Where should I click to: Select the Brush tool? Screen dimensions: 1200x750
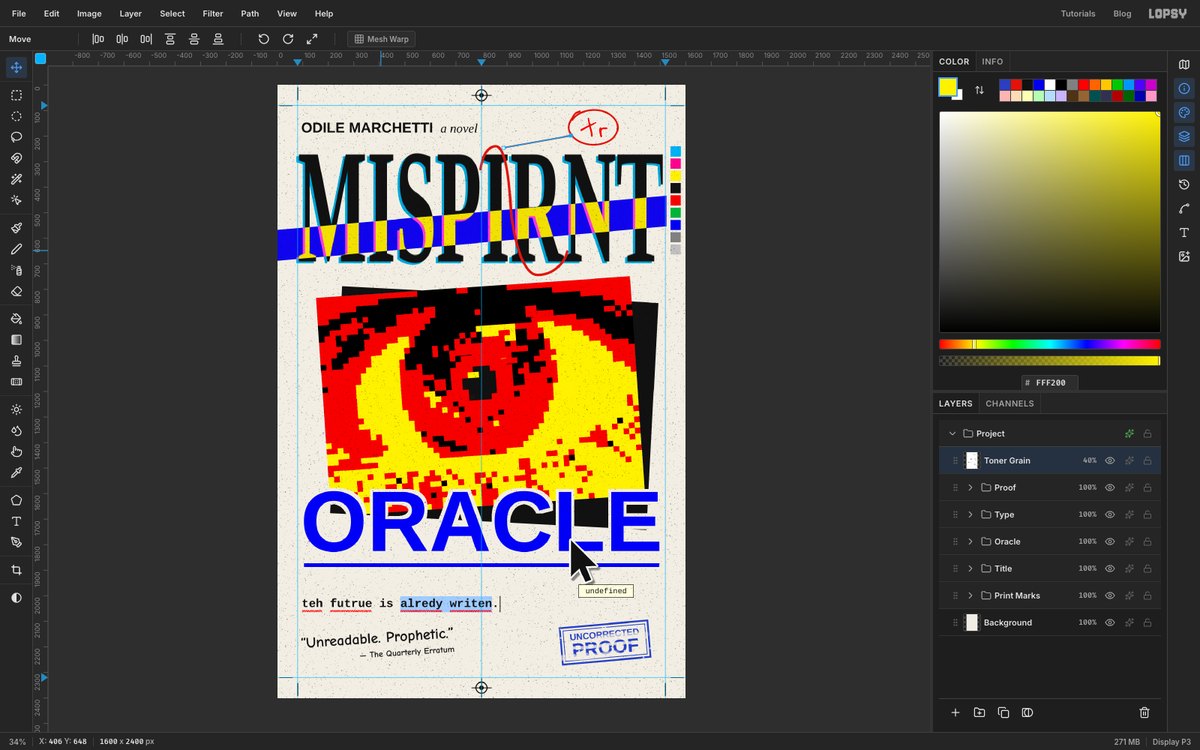[x=16, y=228]
